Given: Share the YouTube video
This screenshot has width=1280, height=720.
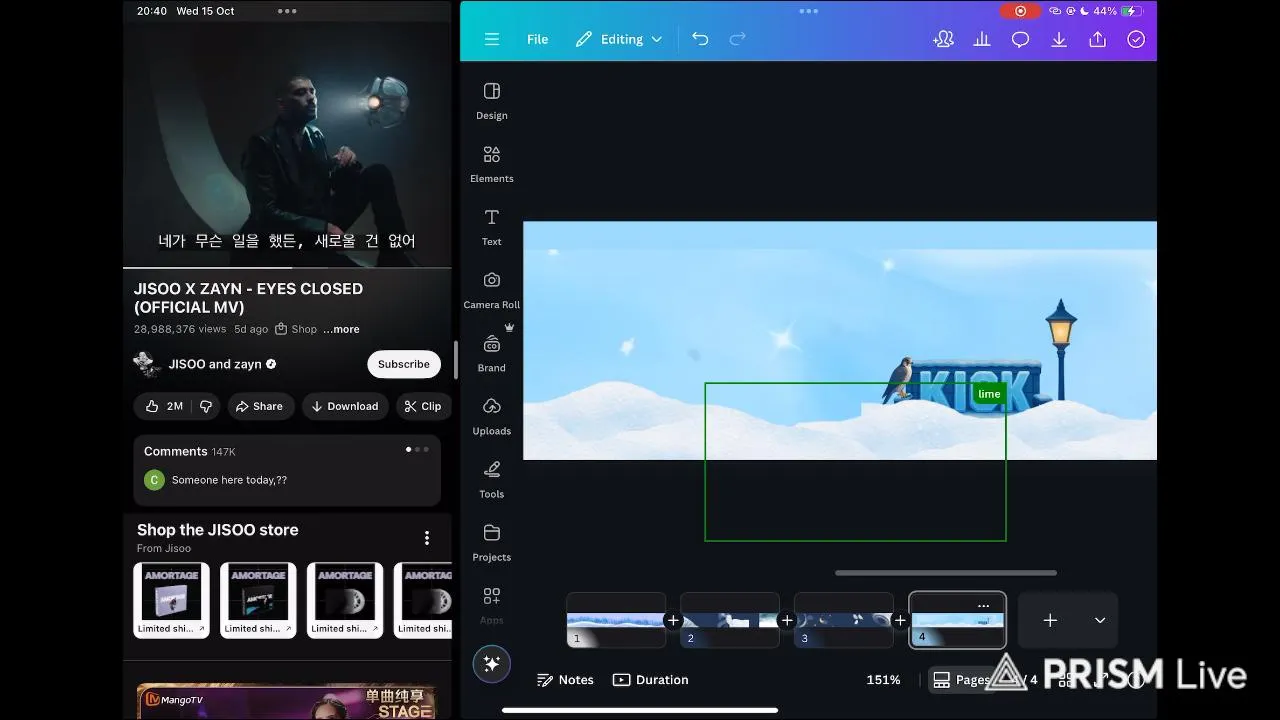Looking at the screenshot, I should (259, 406).
